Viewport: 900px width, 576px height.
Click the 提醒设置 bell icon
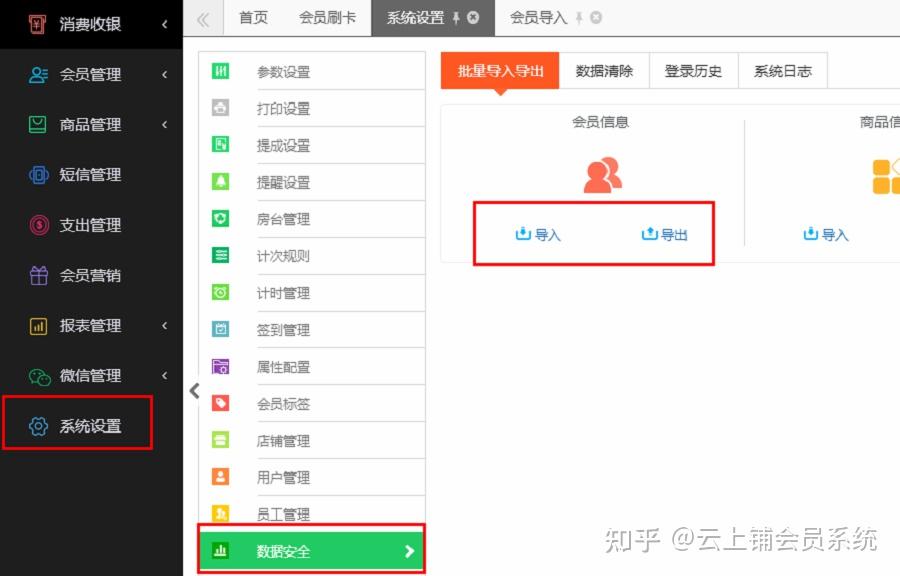220,181
